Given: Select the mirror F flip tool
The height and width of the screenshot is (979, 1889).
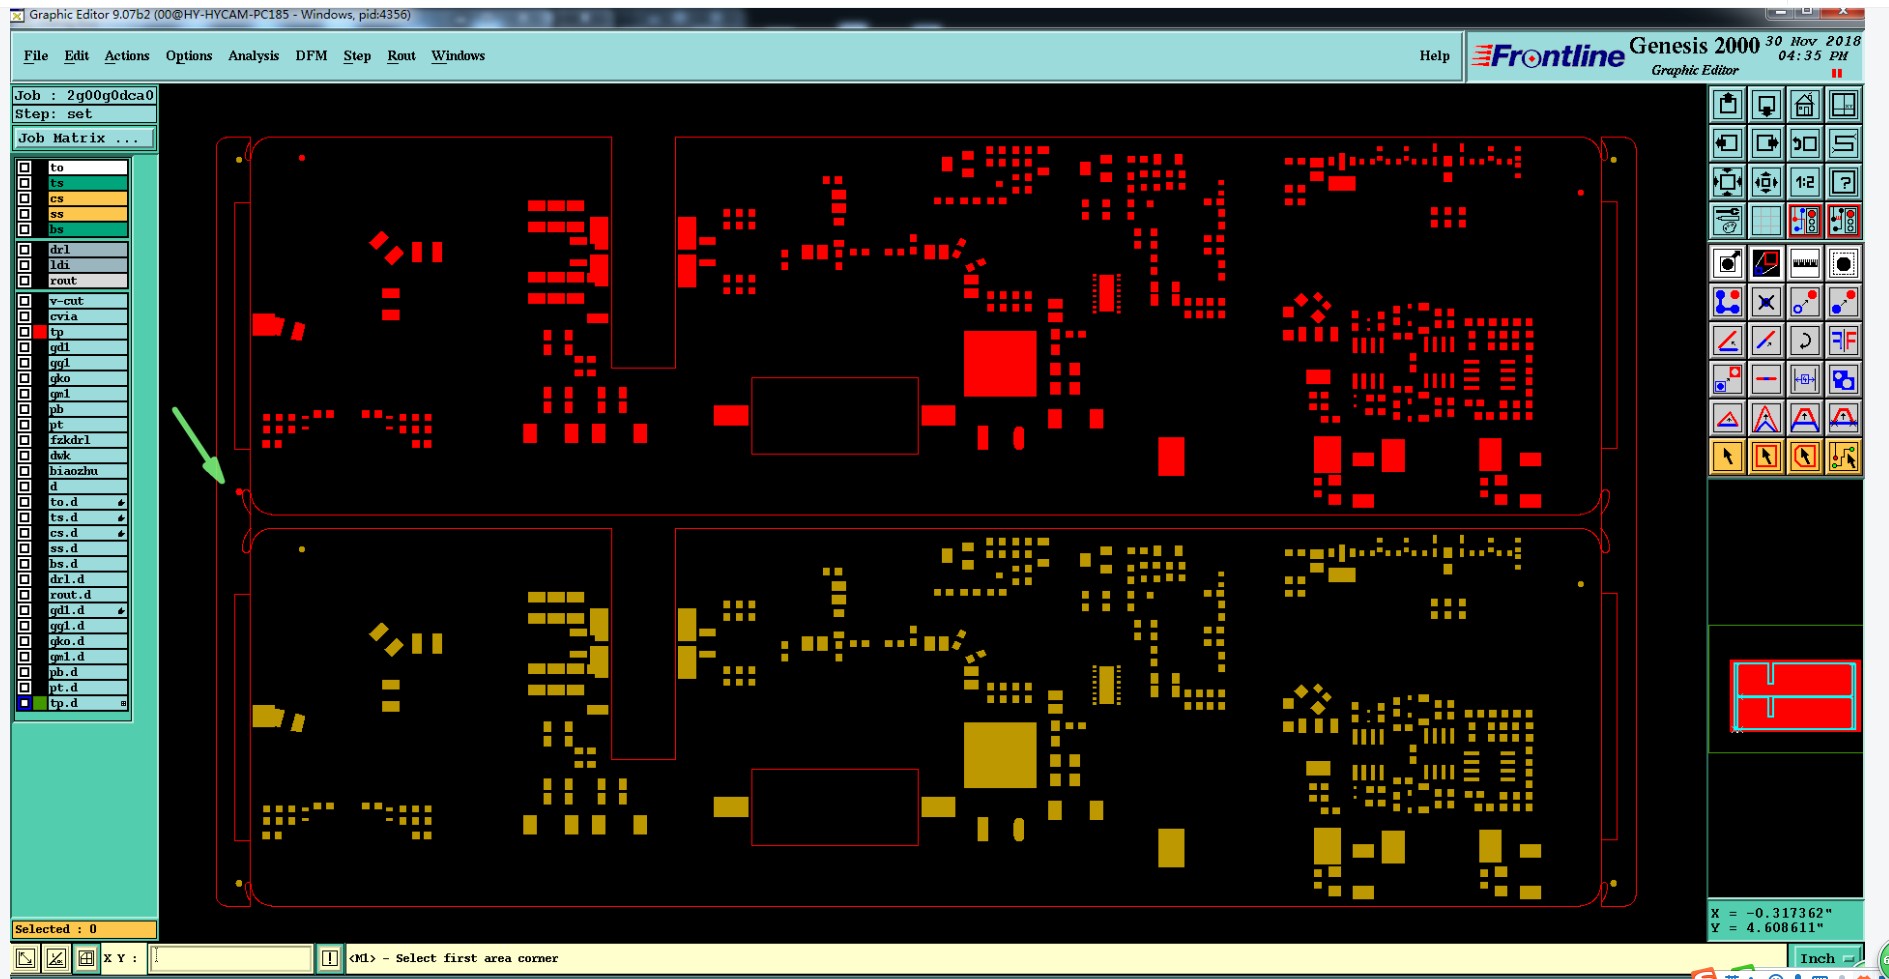Looking at the screenshot, I should click(1843, 341).
